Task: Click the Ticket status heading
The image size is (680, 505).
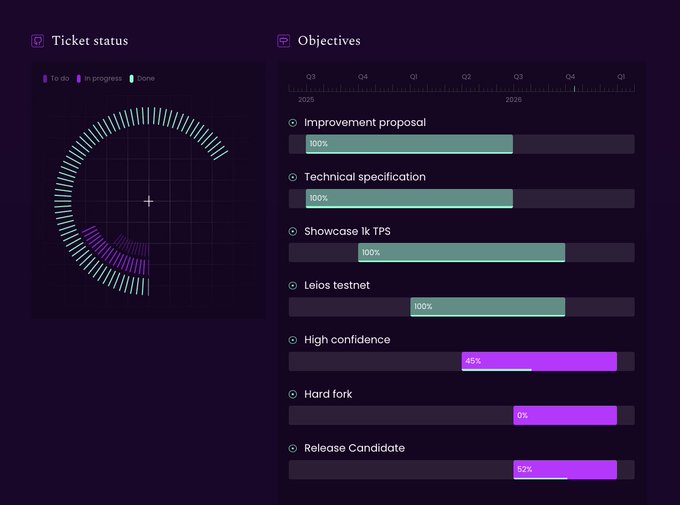Action: 90,41
